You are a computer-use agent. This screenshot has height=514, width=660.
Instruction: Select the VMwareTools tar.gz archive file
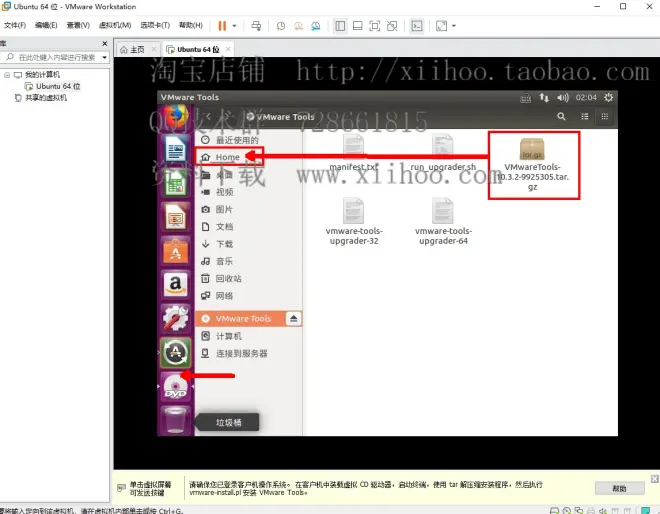click(x=532, y=165)
